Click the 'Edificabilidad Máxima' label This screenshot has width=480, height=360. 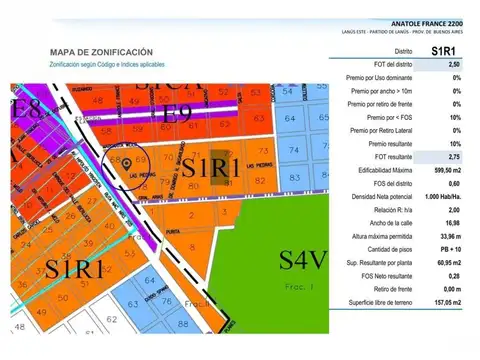385,170
